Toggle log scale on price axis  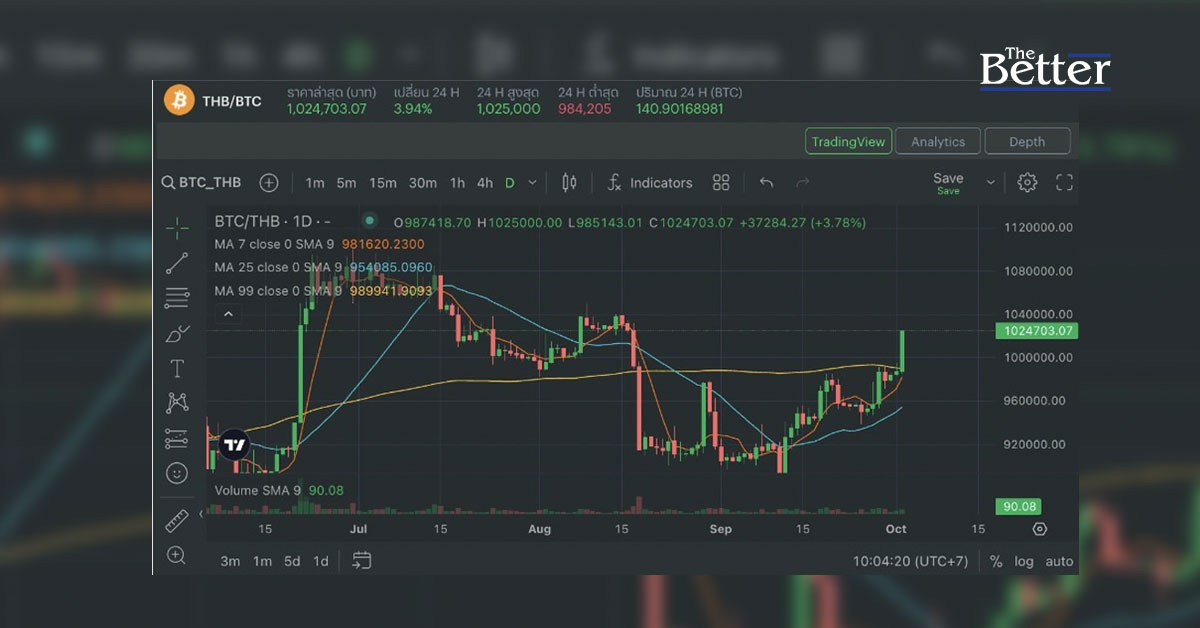[x=1024, y=561]
